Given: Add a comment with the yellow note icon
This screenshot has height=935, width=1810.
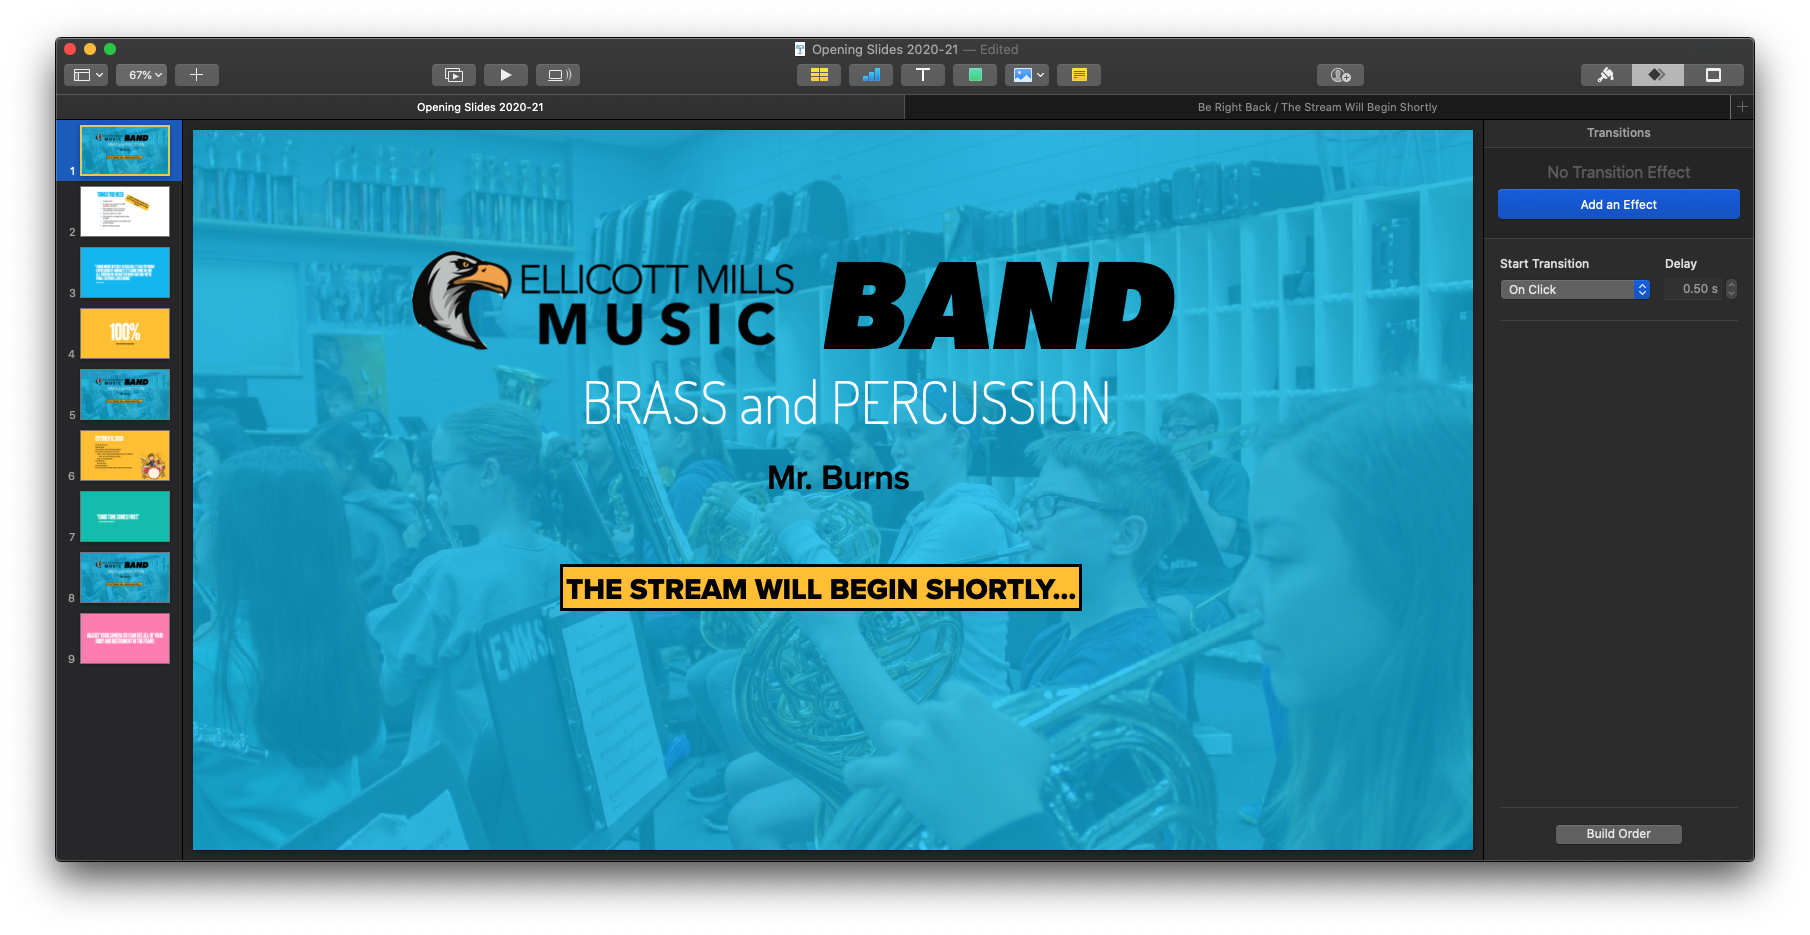Looking at the screenshot, I should pyautogui.click(x=1079, y=75).
